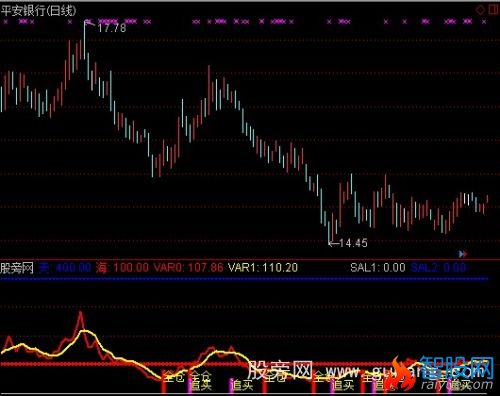
Task: Select the VAR1: 110.20 readout
Action: [x=263, y=268]
